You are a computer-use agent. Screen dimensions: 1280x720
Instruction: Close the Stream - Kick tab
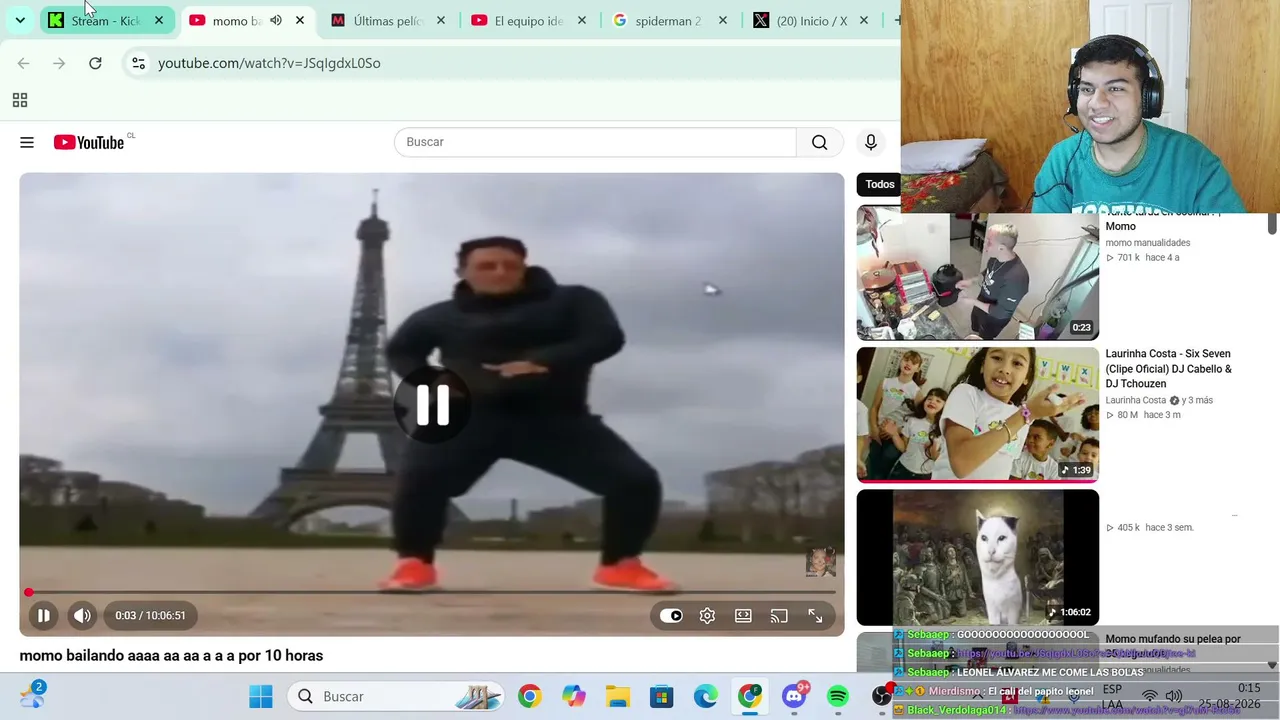click(158, 20)
